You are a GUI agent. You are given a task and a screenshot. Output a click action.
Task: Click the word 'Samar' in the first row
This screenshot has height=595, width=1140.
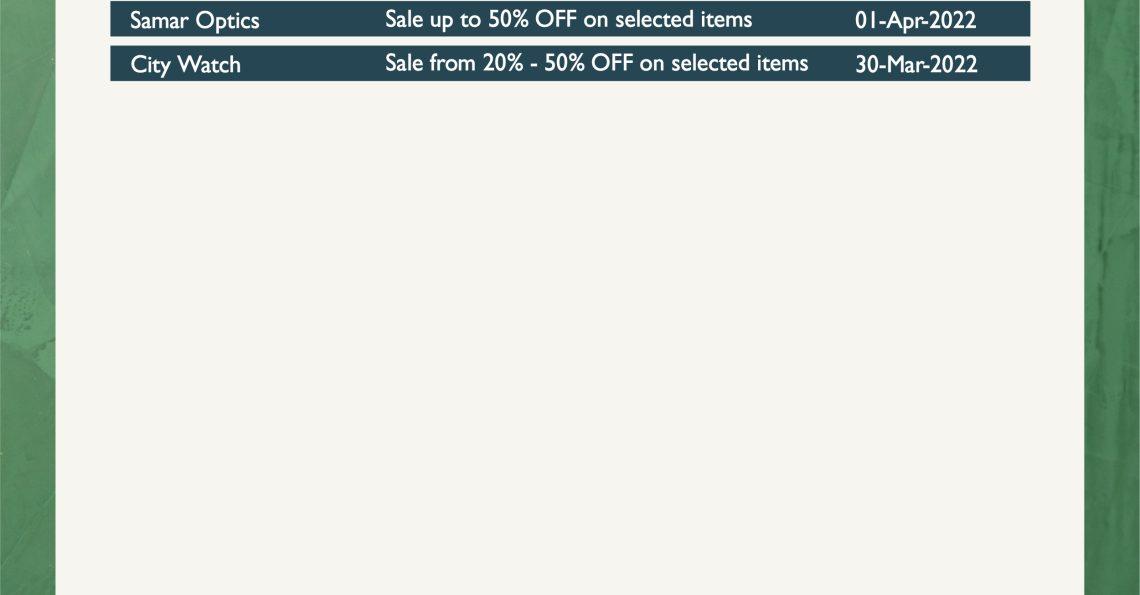click(x=159, y=20)
